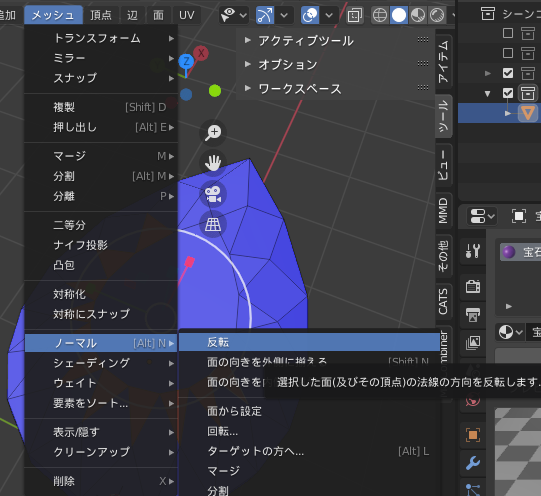Open トランスフォーム submenu

(101, 38)
